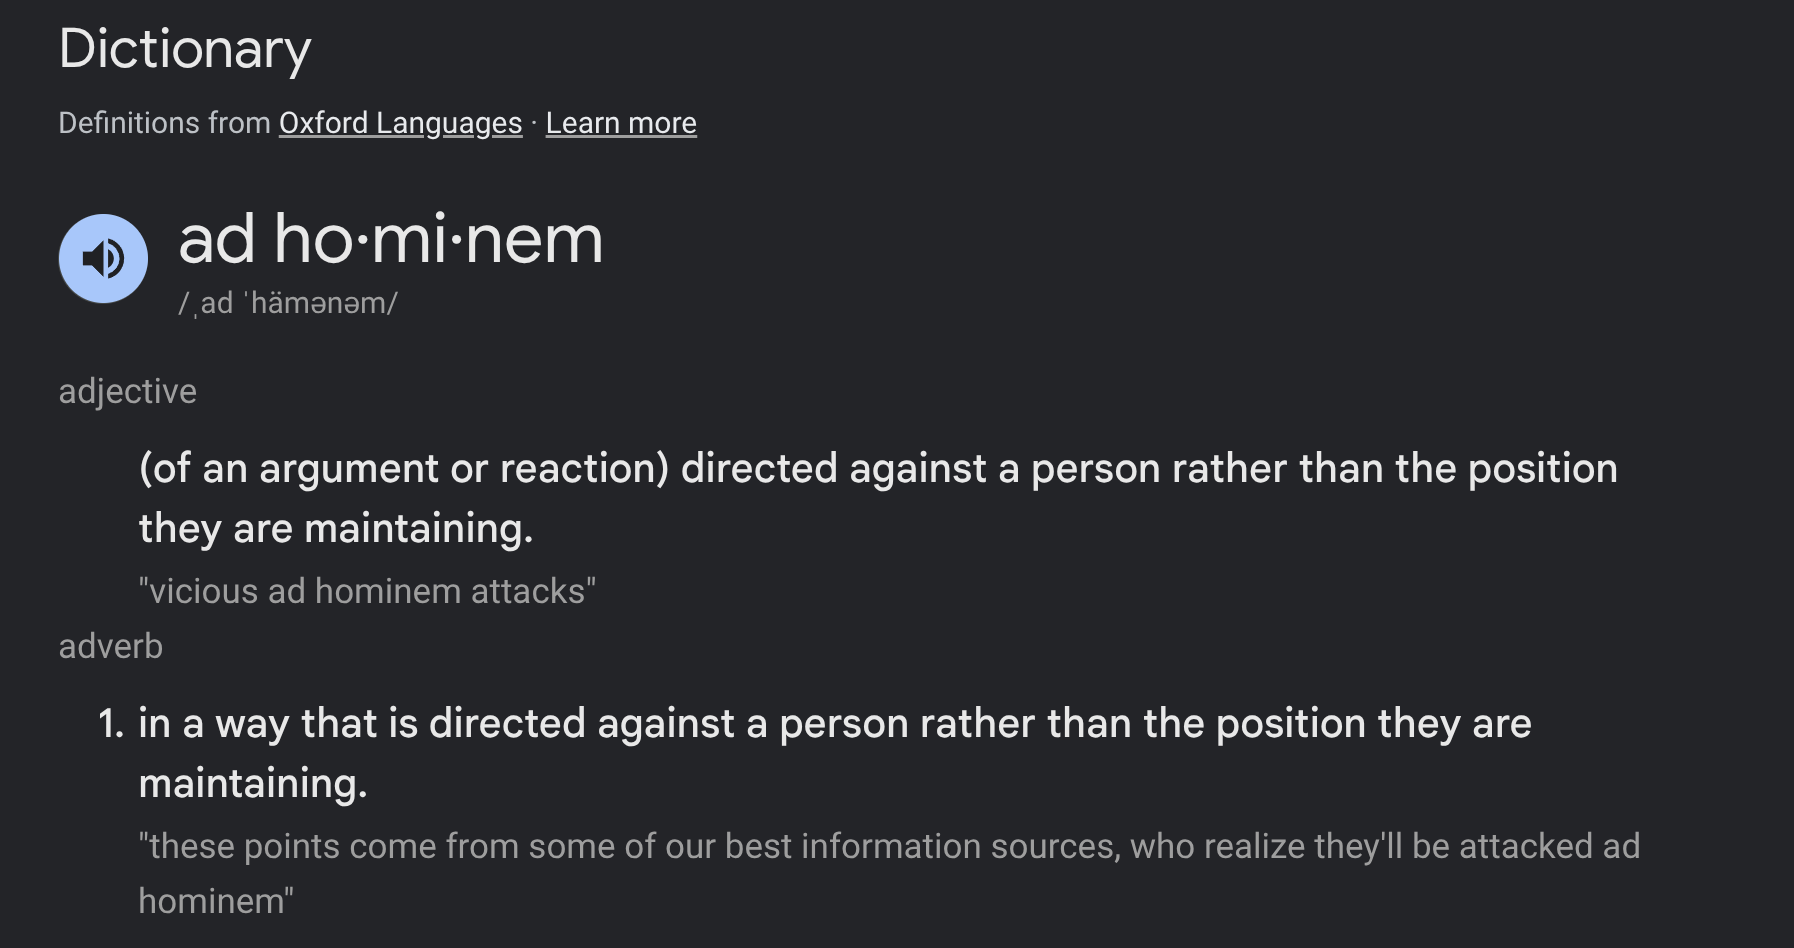Click the Dictionary heading

(x=185, y=48)
